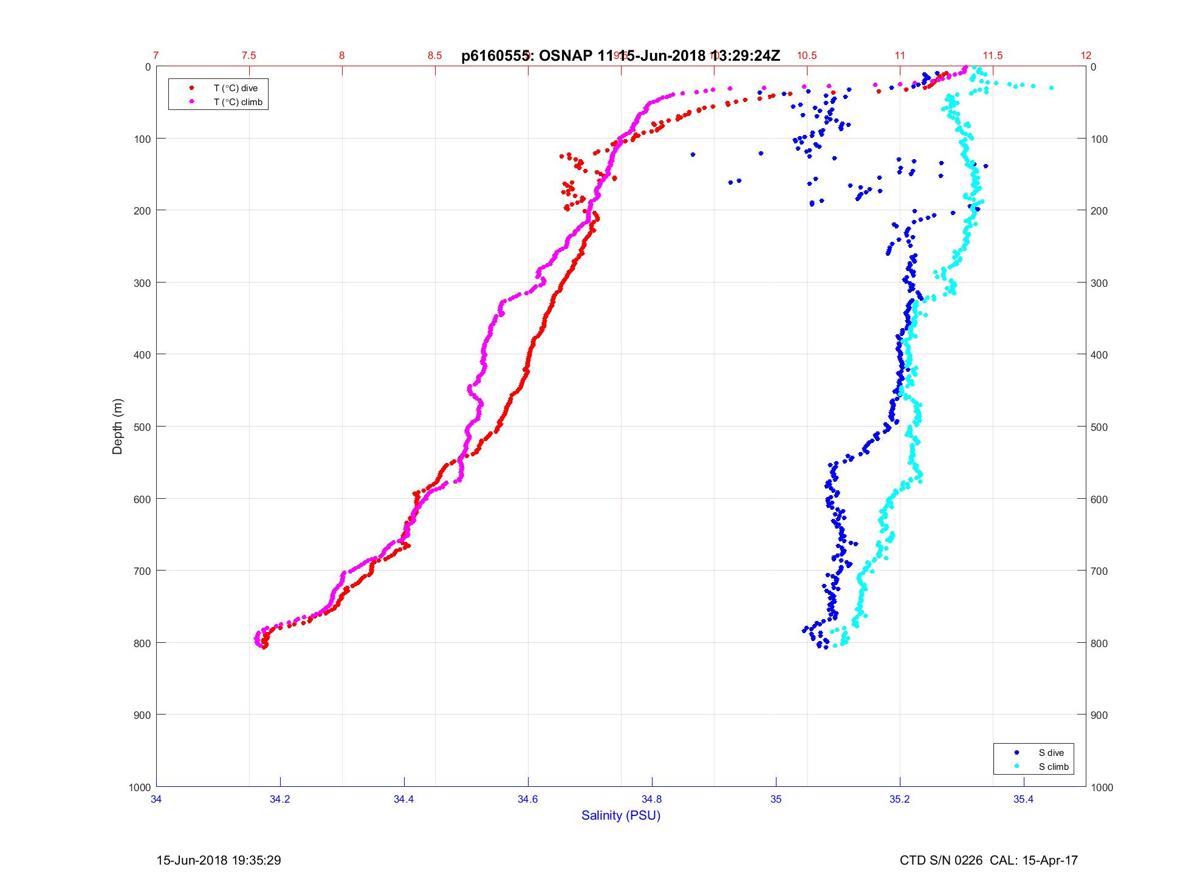
Task: Click the blue '34.4' salinity tick label
Action: [404, 799]
